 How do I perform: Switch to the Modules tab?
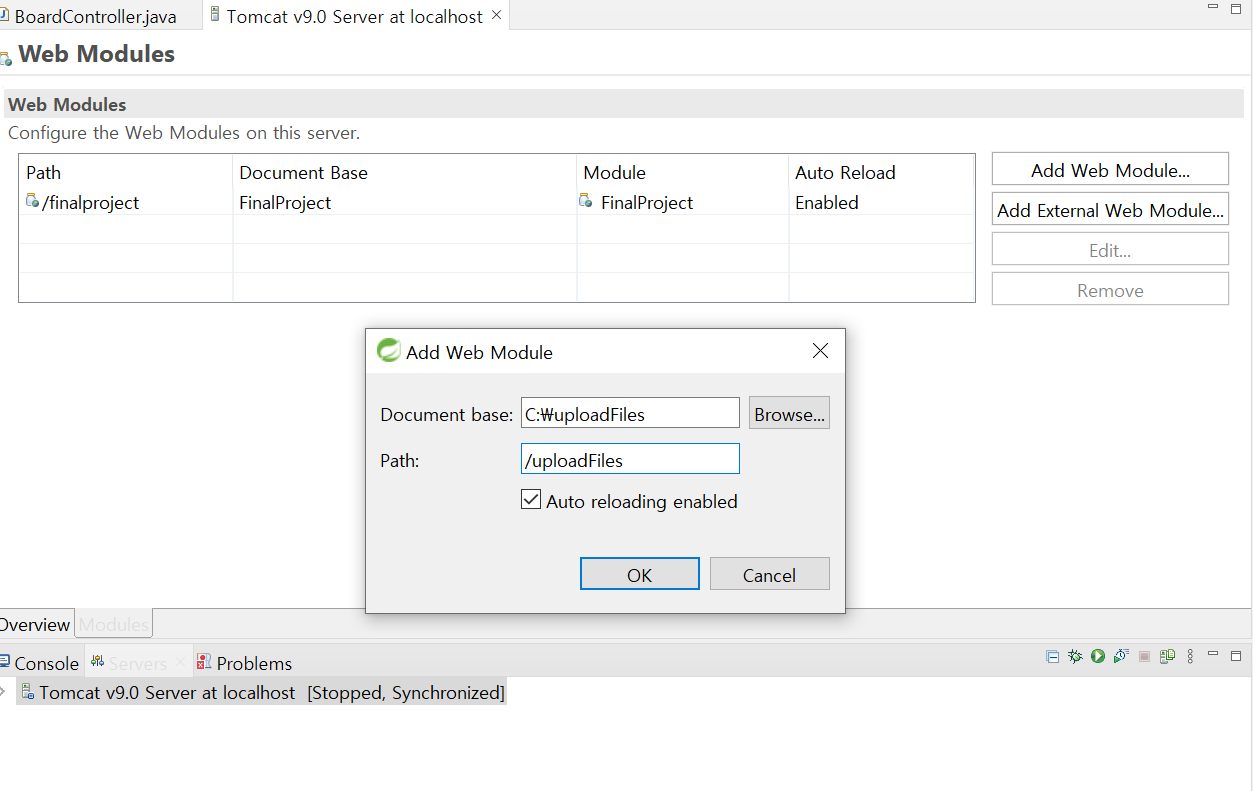[x=114, y=624]
